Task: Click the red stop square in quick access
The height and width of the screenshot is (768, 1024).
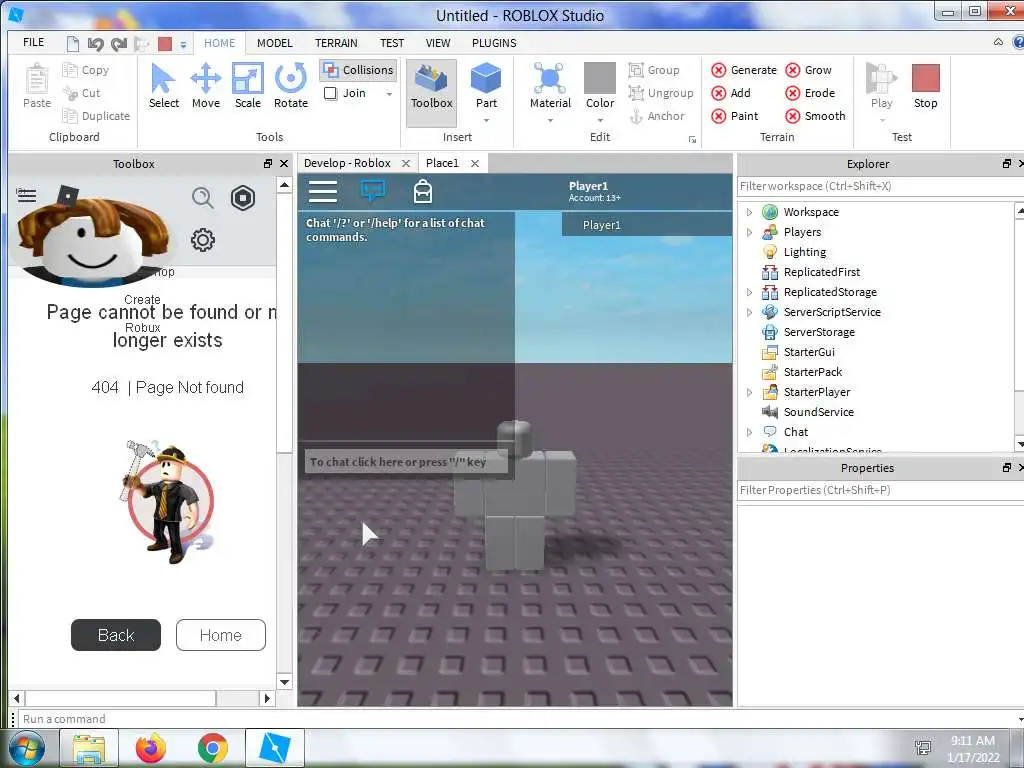Action: pos(165,44)
